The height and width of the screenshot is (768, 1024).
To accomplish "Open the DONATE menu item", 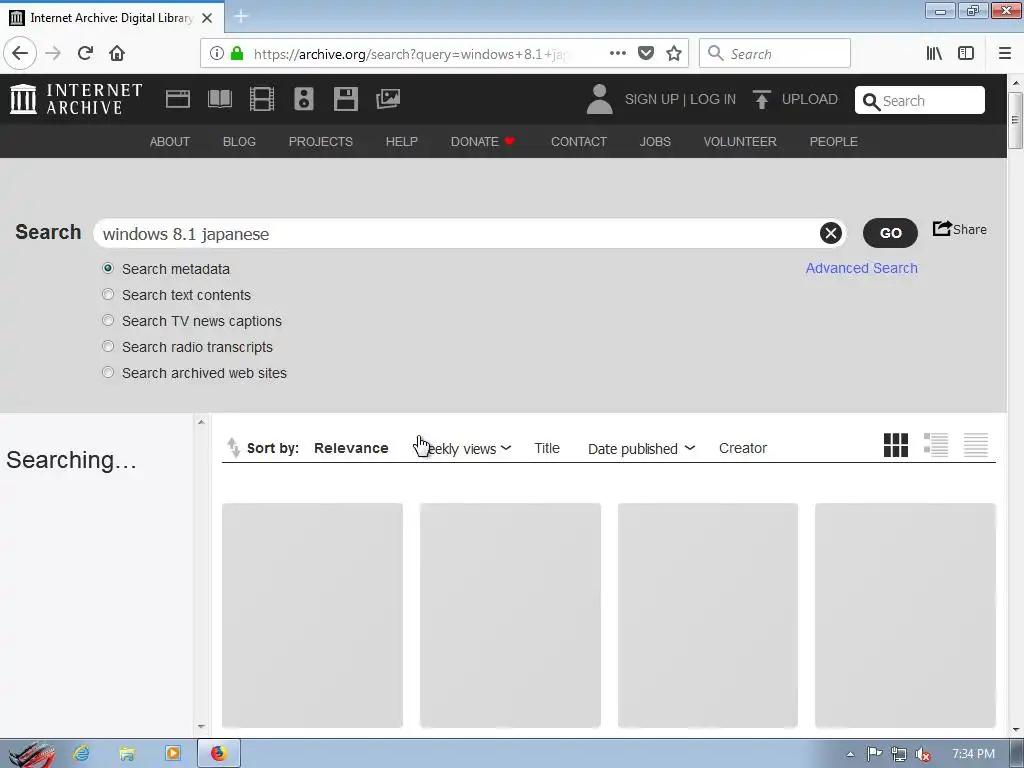I will (x=483, y=142).
